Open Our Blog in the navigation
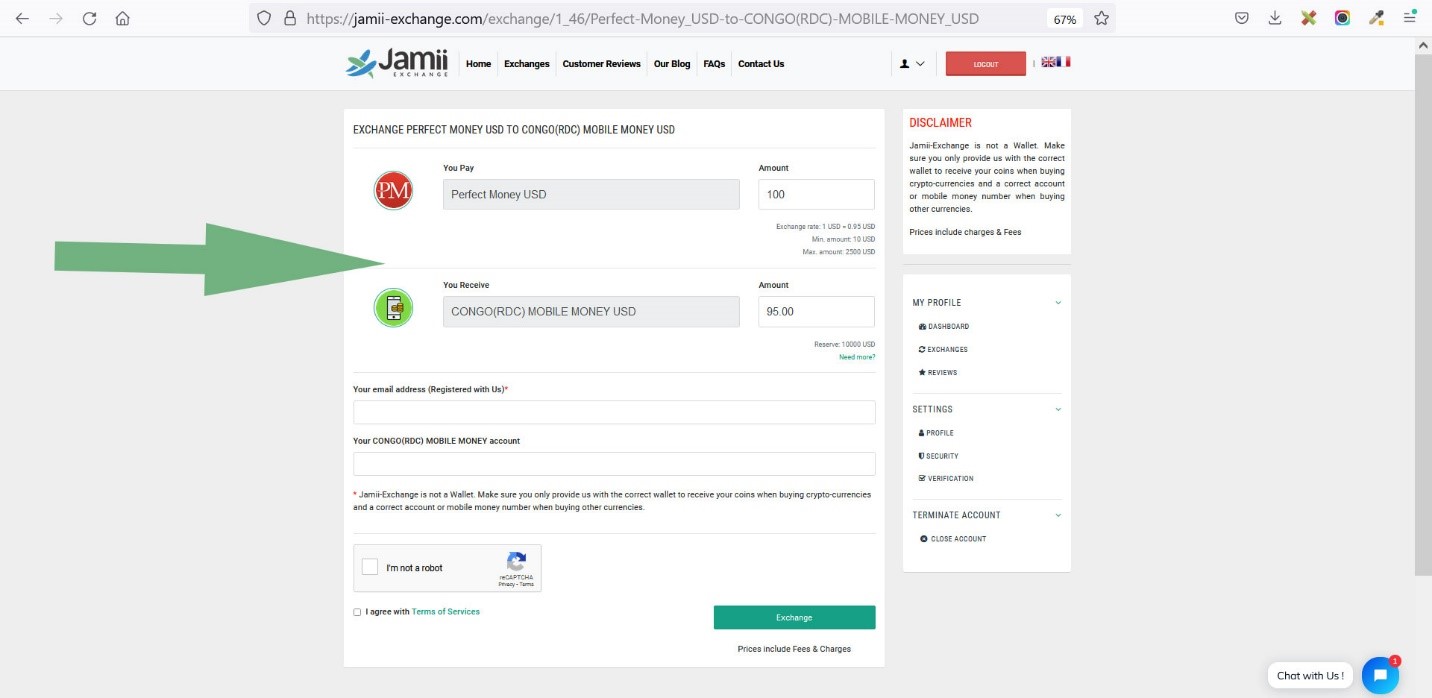The height and width of the screenshot is (698, 1432). tap(672, 64)
